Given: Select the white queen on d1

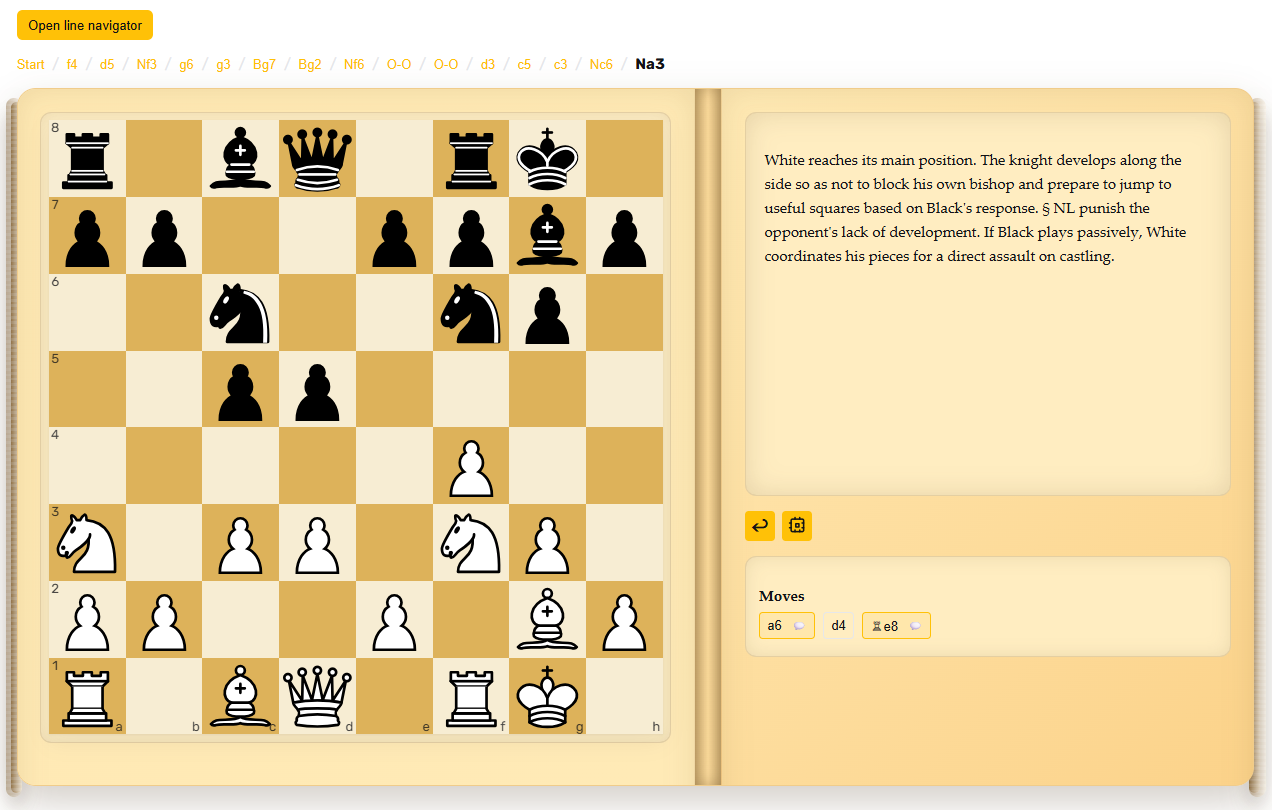Looking at the screenshot, I should point(317,696).
